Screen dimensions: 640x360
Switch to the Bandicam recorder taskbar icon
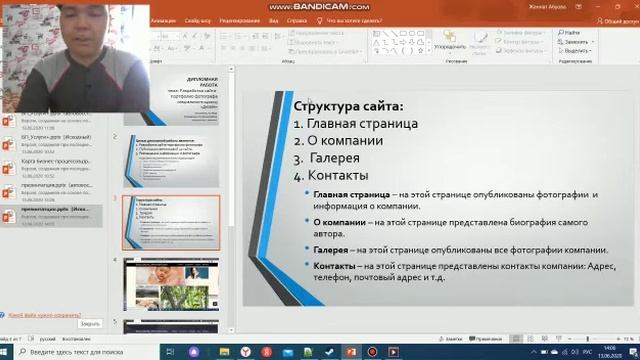tap(372, 352)
